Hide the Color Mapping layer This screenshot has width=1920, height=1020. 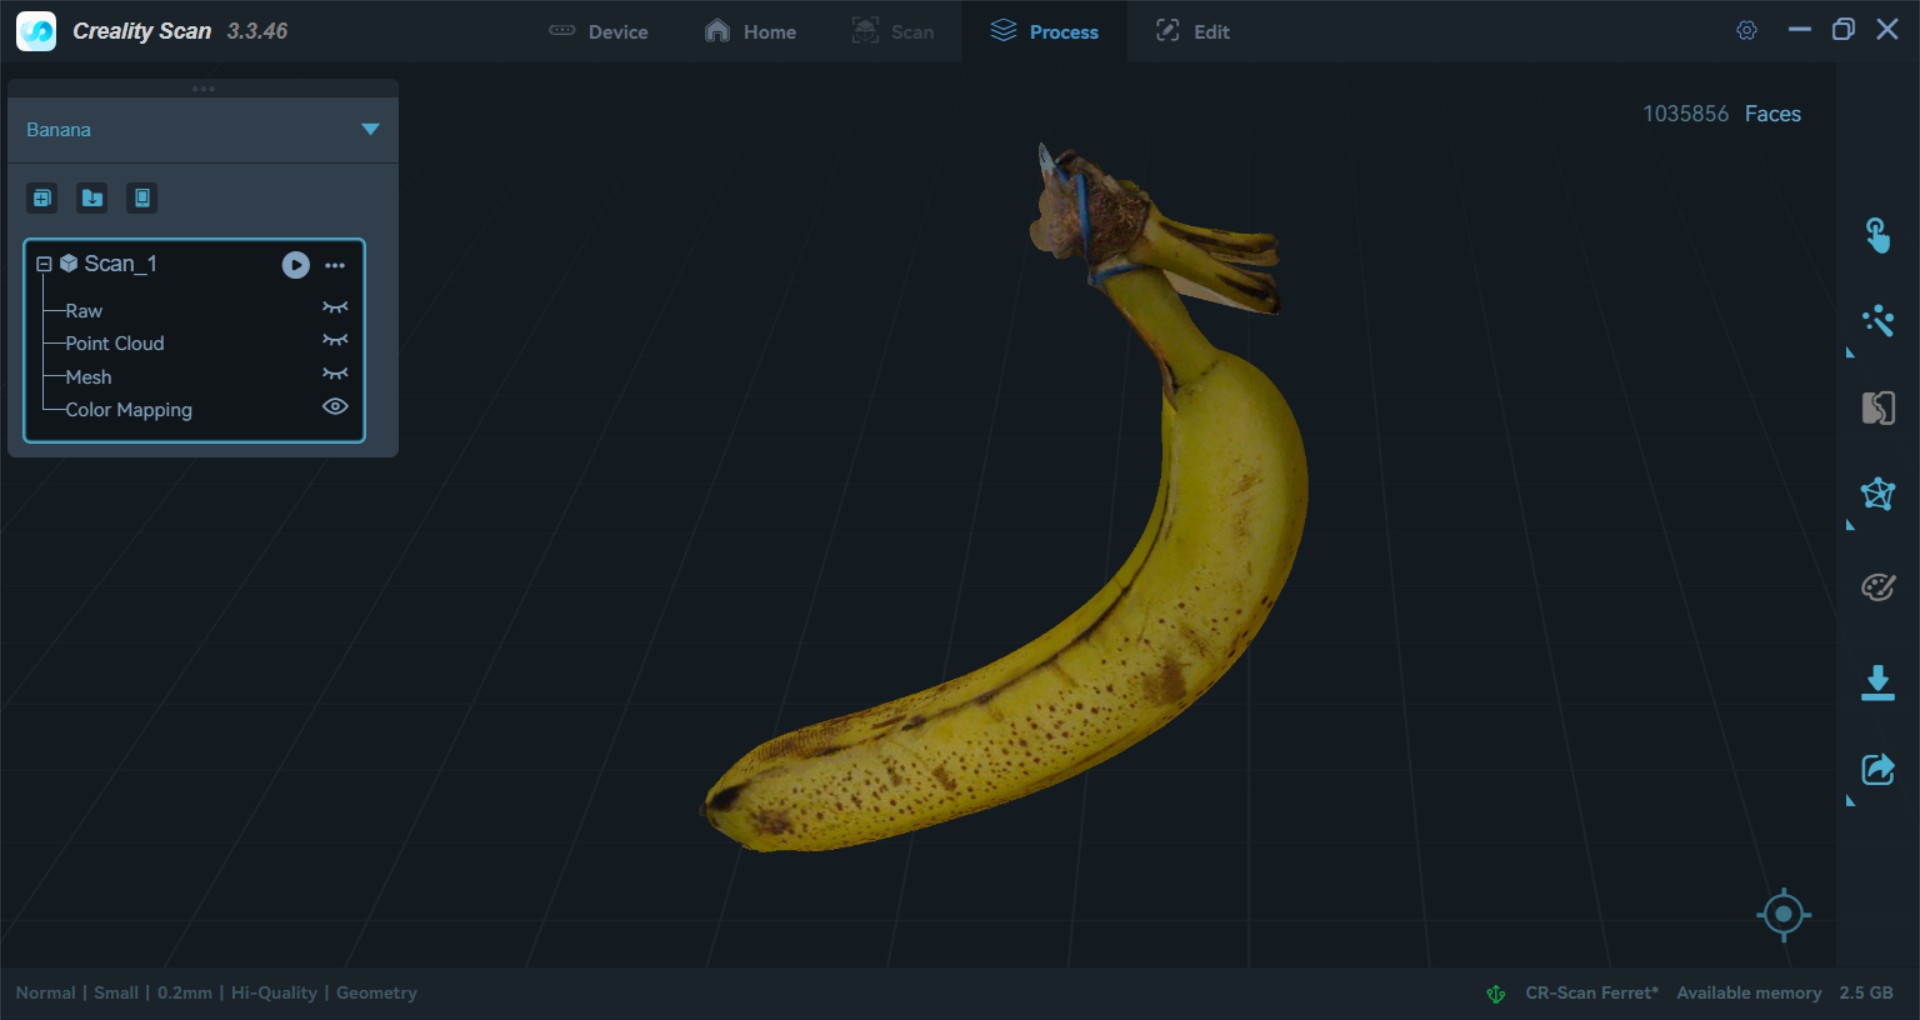[x=335, y=406]
